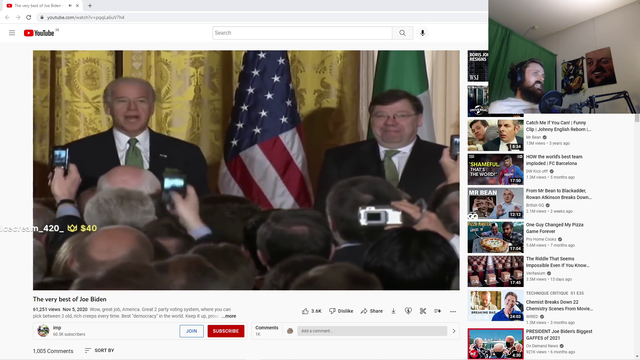Click the Thanks heart icon
The height and width of the screenshot is (360, 640).
pyautogui.click(x=408, y=311)
